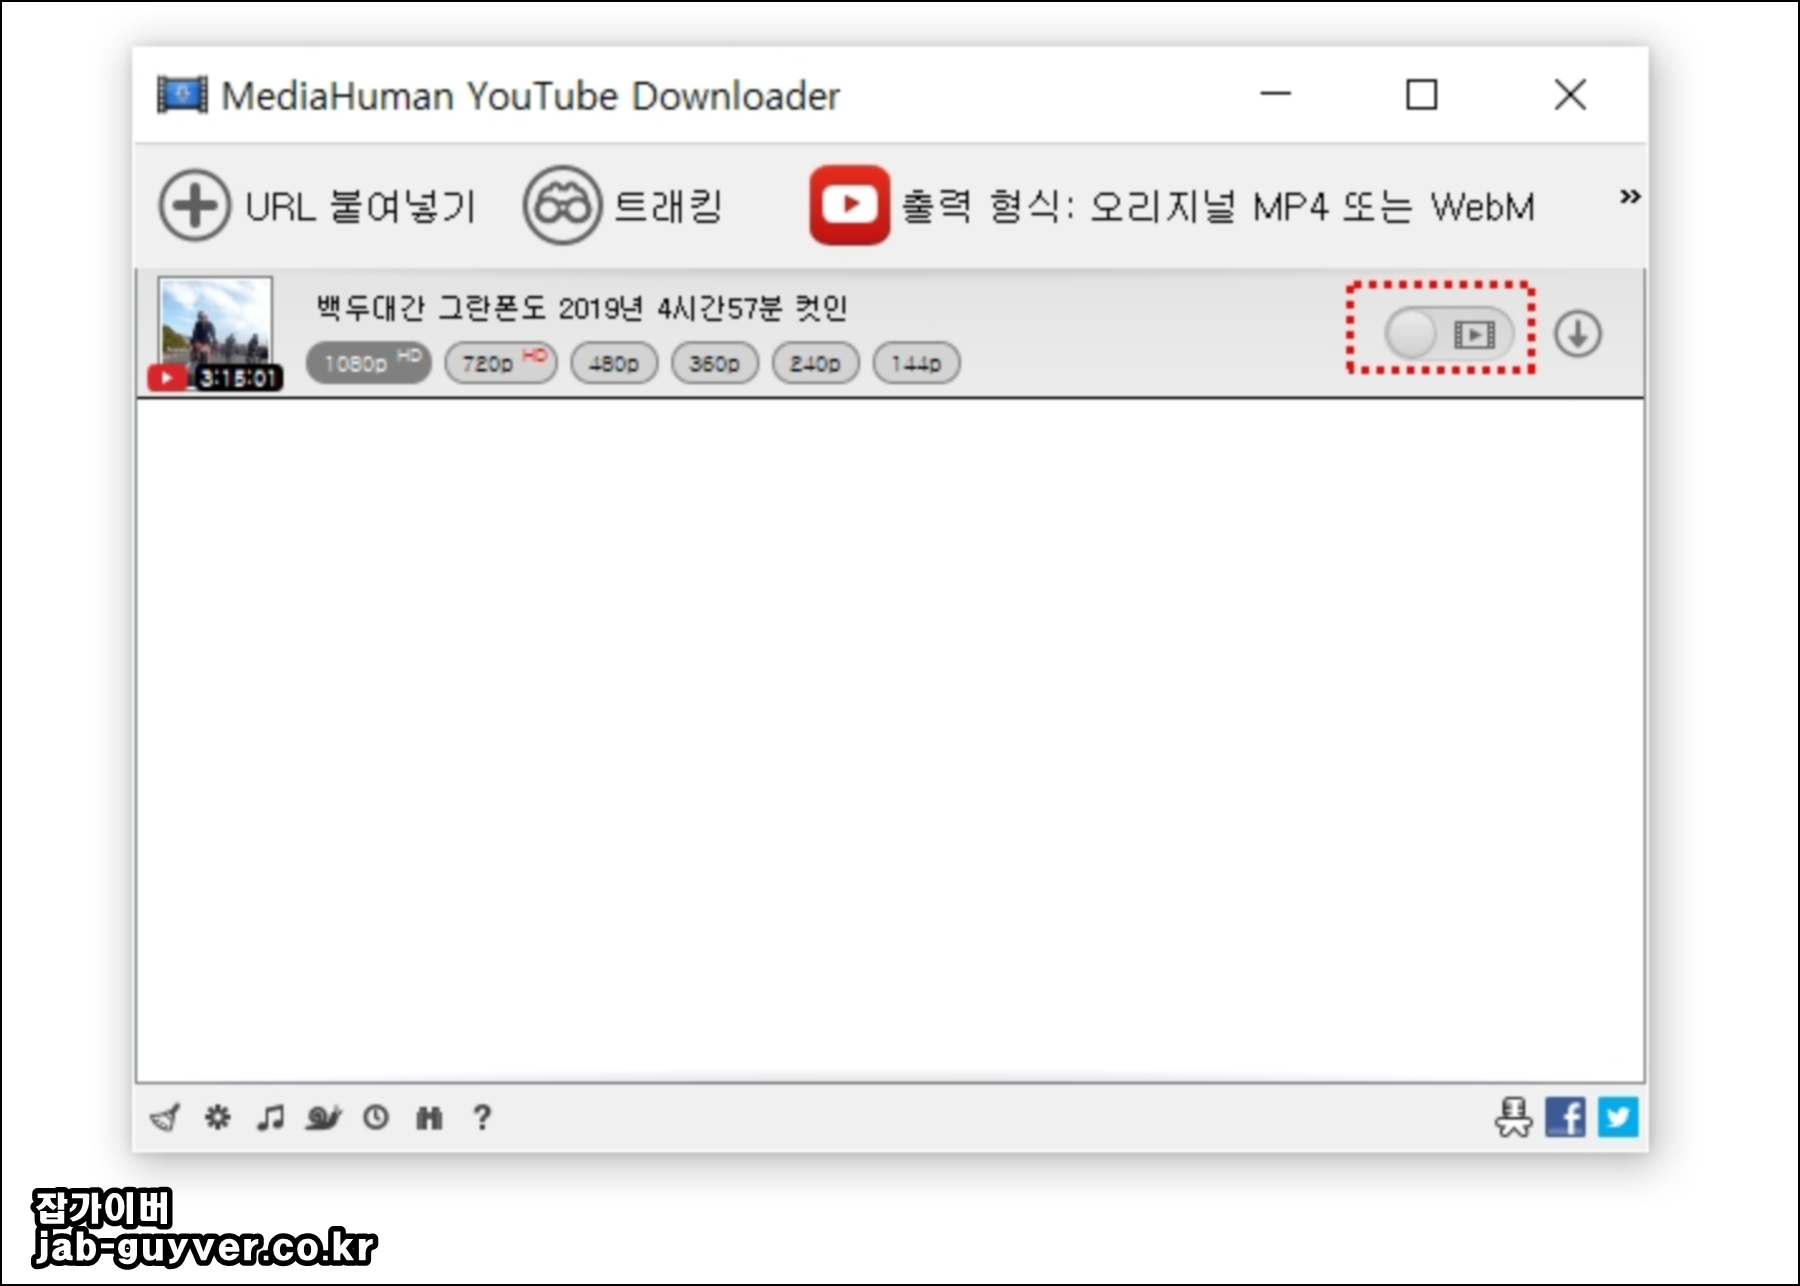Screen dimensions: 1800x1286
Task: Open the clock history icon
Action: [376, 1117]
